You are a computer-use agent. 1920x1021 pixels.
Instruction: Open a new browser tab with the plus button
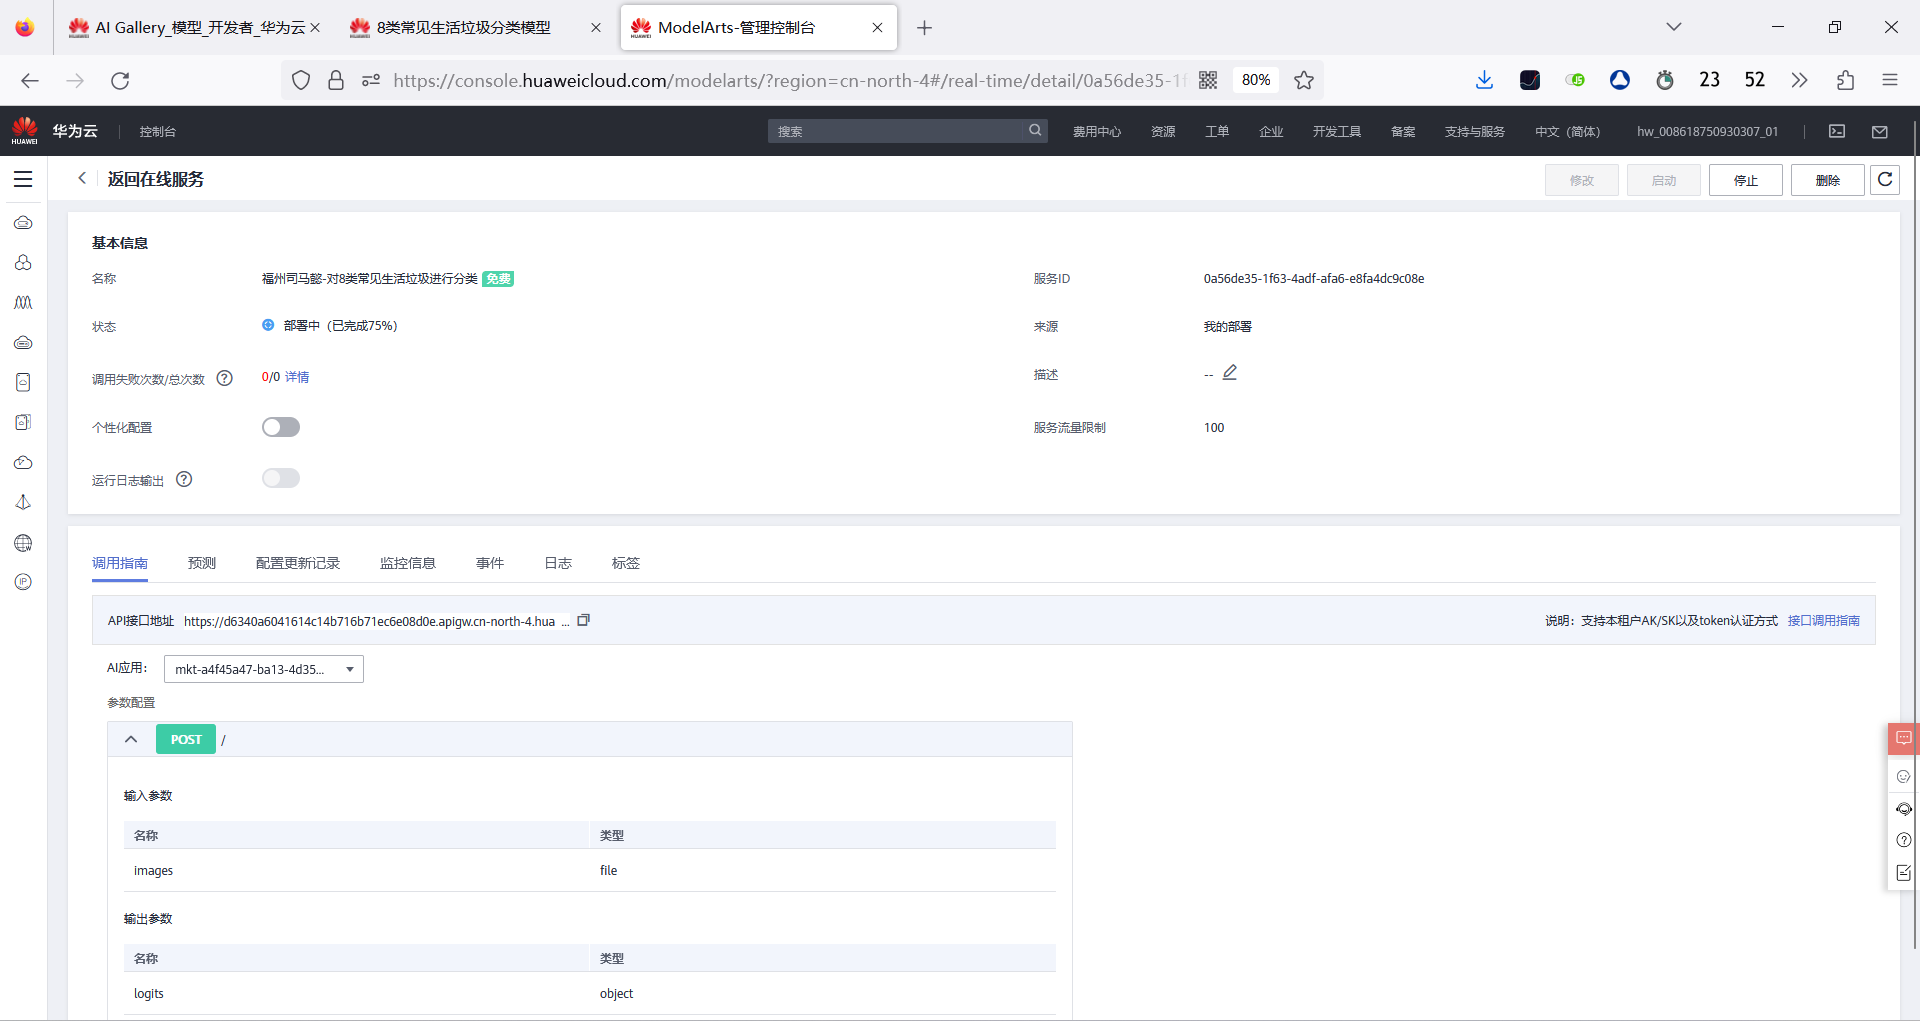(925, 27)
